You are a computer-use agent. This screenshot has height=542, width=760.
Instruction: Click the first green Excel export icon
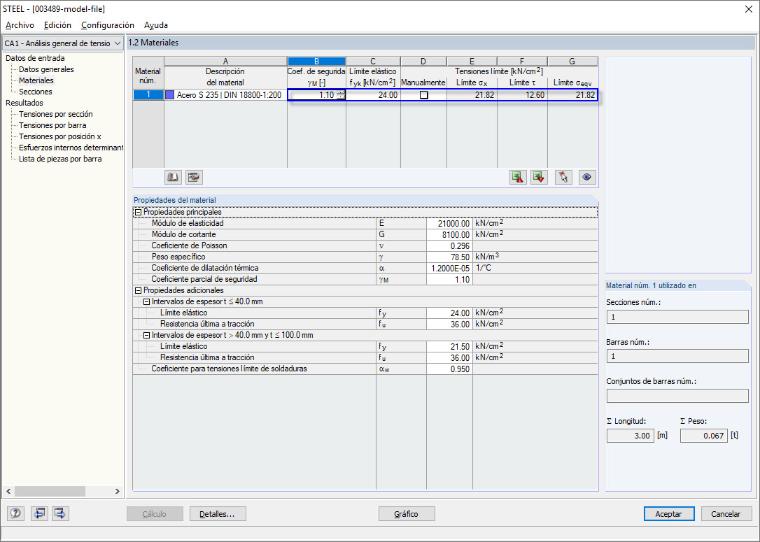click(x=518, y=177)
